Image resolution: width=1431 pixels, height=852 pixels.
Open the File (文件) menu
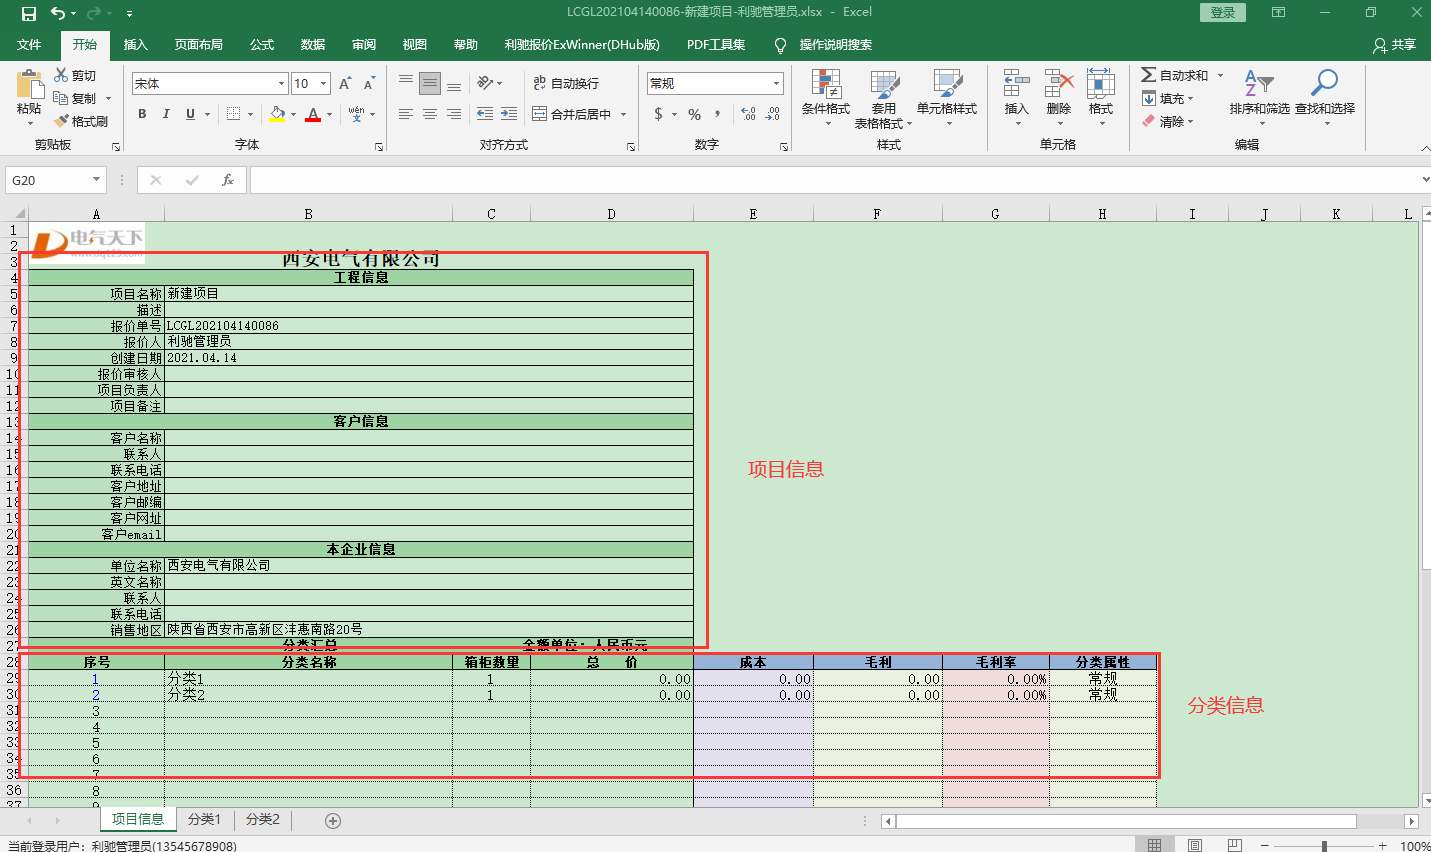[x=29, y=45]
